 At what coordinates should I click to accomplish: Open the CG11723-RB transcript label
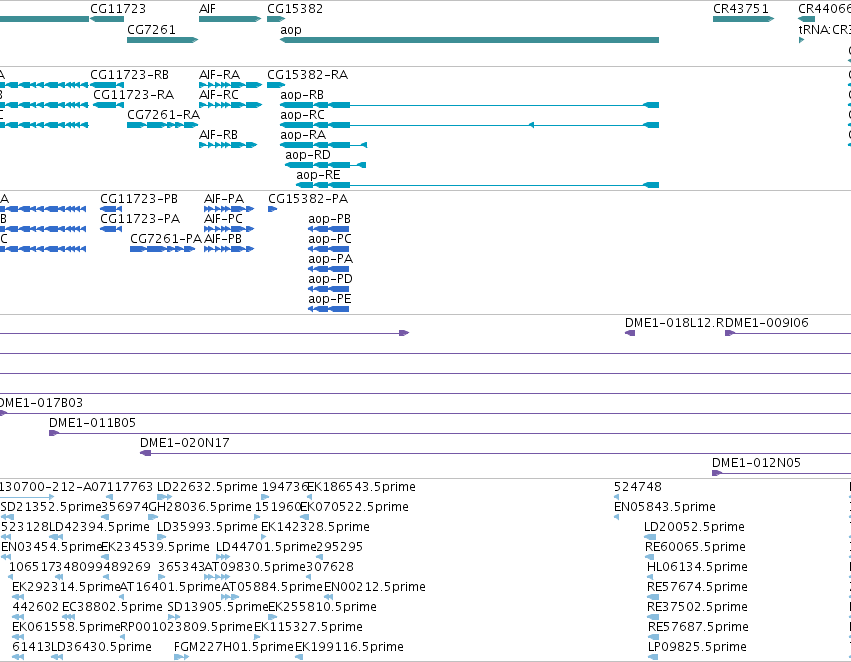tap(129, 74)
